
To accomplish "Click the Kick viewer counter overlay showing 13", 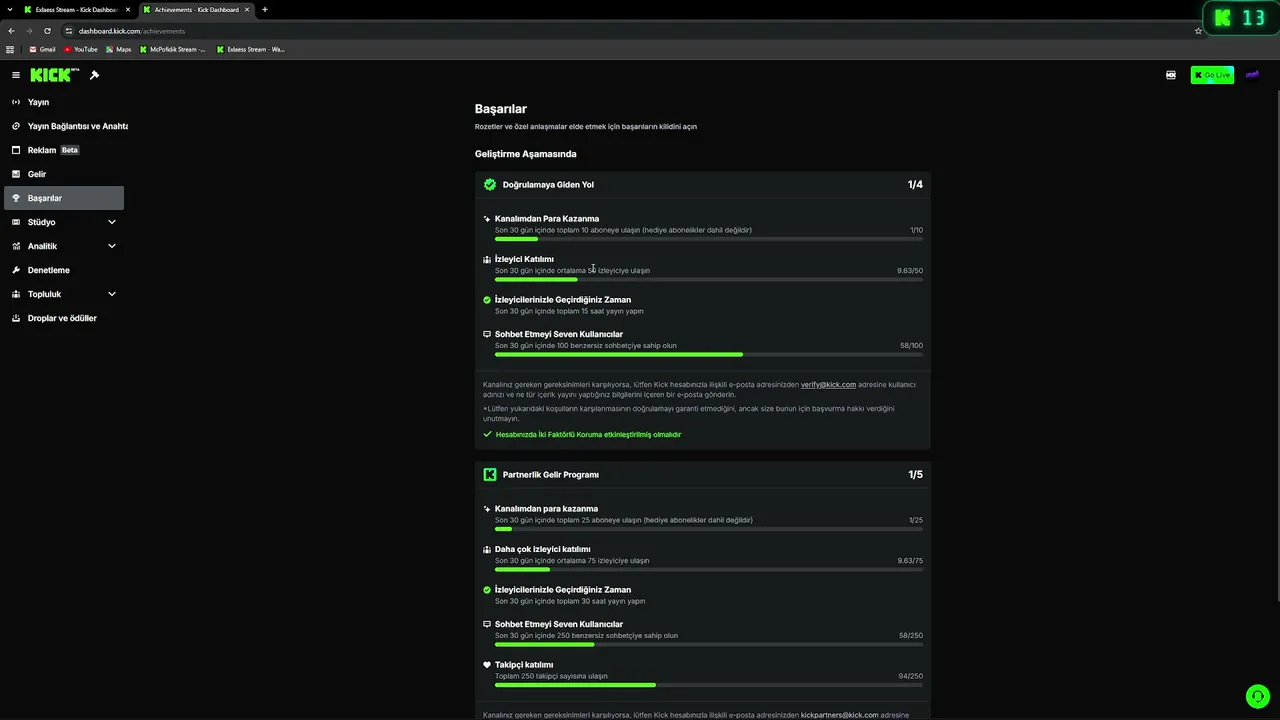I will point(1239,18).
